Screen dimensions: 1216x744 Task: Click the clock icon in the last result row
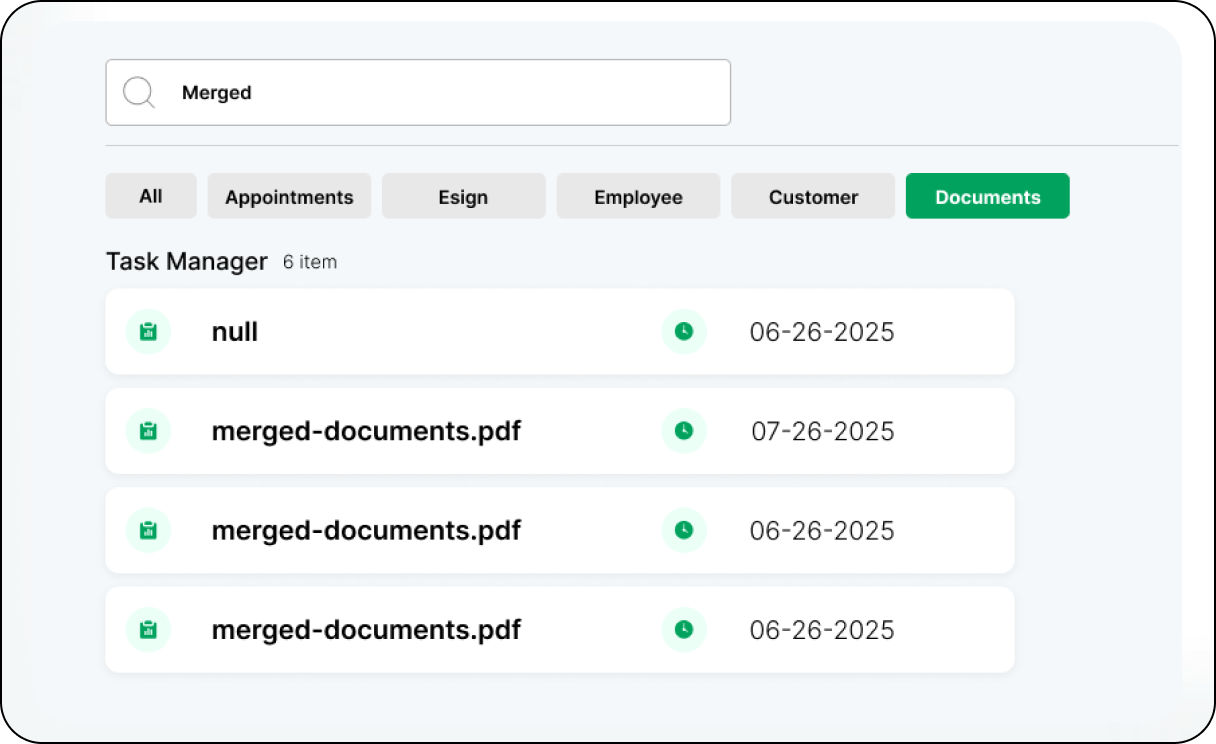pyautogui.click(x=684, y=630)
